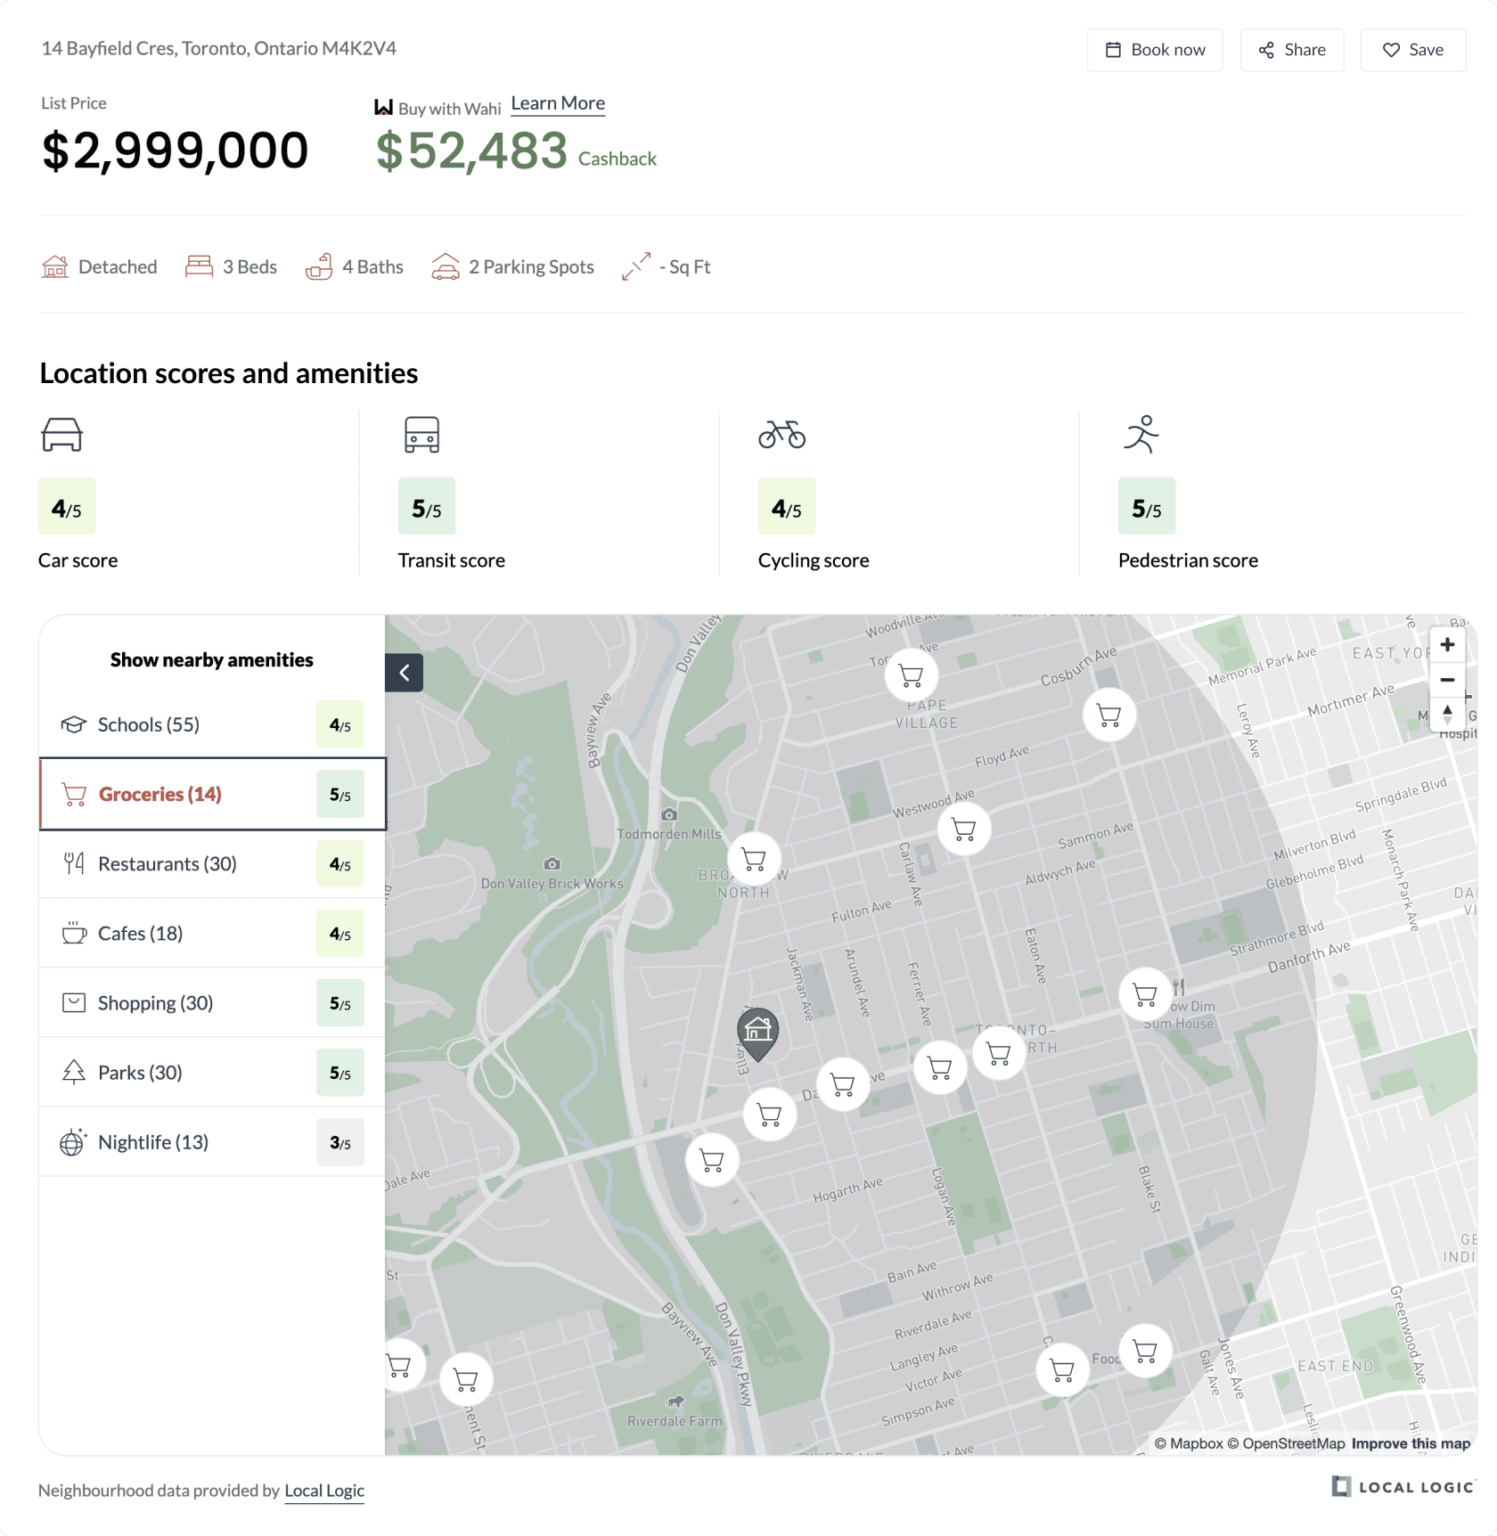This screenshot has height=1536, width=1497.
Task: Zoom in on the map
Action: (x=1447, y=645)
